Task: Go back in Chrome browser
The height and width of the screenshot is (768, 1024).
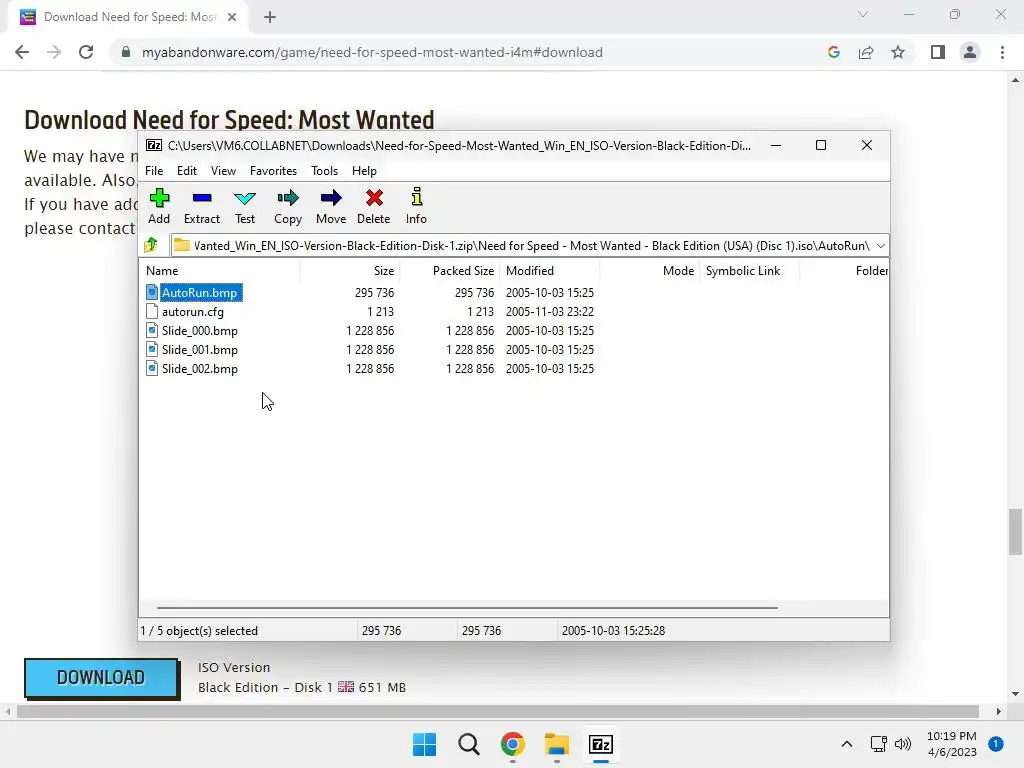Action: coord(22,52)
